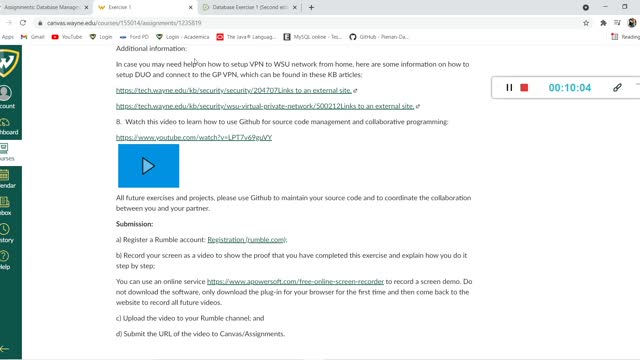Image resolution: width=640 pixels, height=360 pixels.
Task: Open the browser extensions puzzle icon
Action: click(x=603, y=23)
